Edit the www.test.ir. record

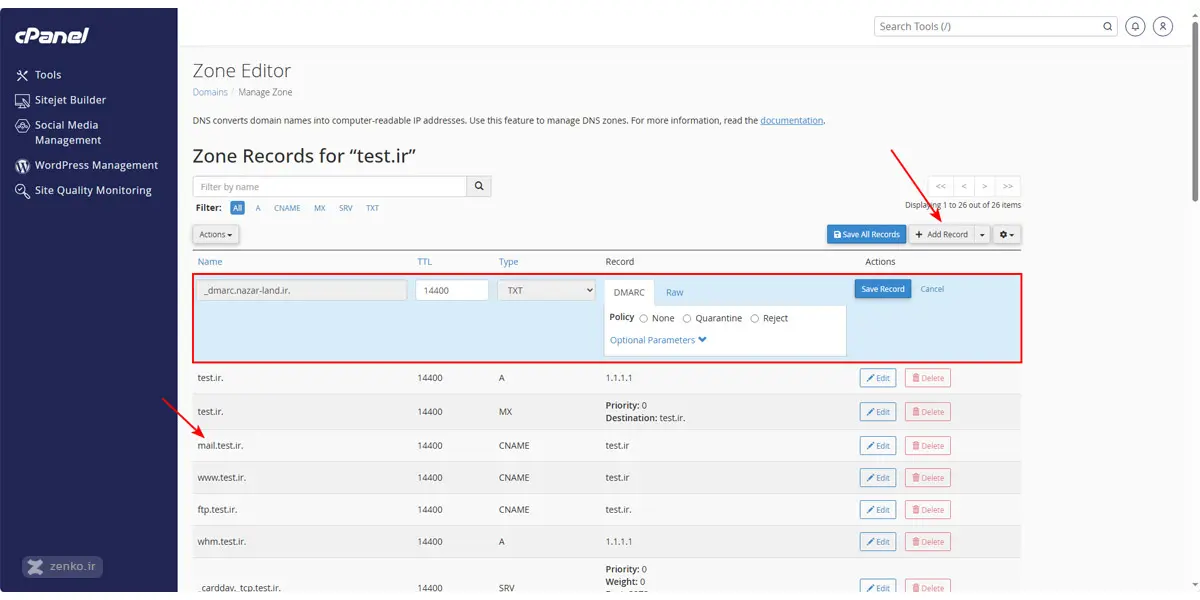pyautogui.click(x=878, y=478)
